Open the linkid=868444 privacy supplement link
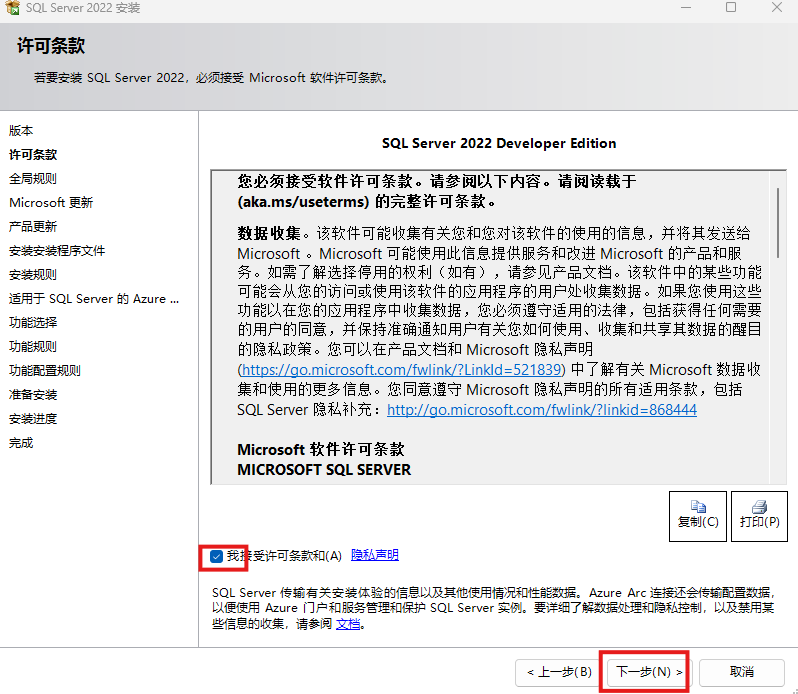The image size is (798, 694). [541, 410]
